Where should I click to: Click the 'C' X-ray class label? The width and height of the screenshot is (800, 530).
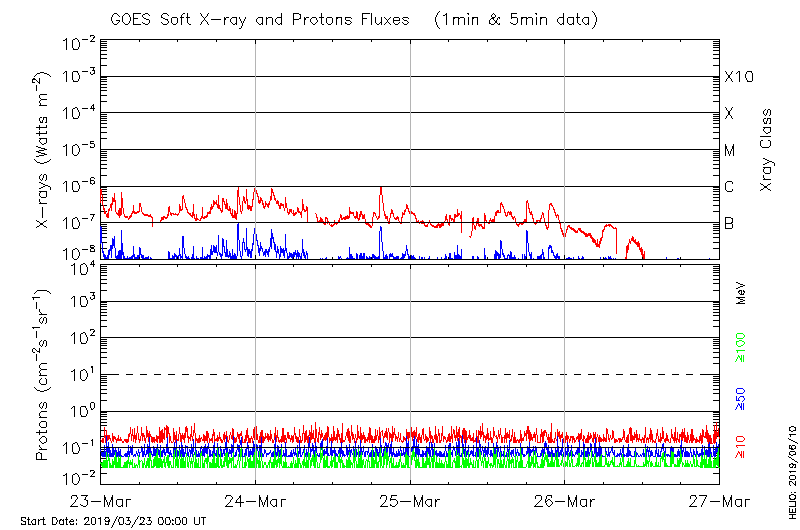pyautogui.click(x=729, y=187)
